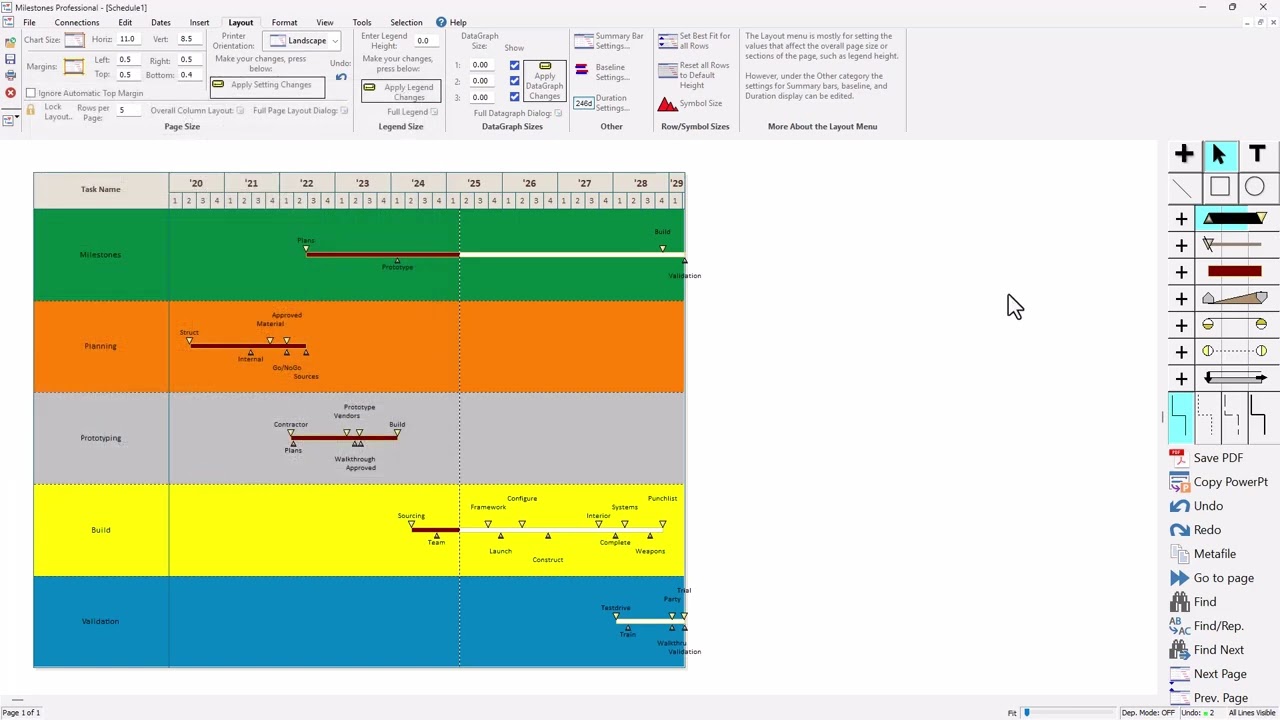Image resolution: width=1280 pixels, height=720 pixels.
Task: Toggle Show checkbox for DataGraph 3
Action: pyautogui.click(x=514, y=97)
